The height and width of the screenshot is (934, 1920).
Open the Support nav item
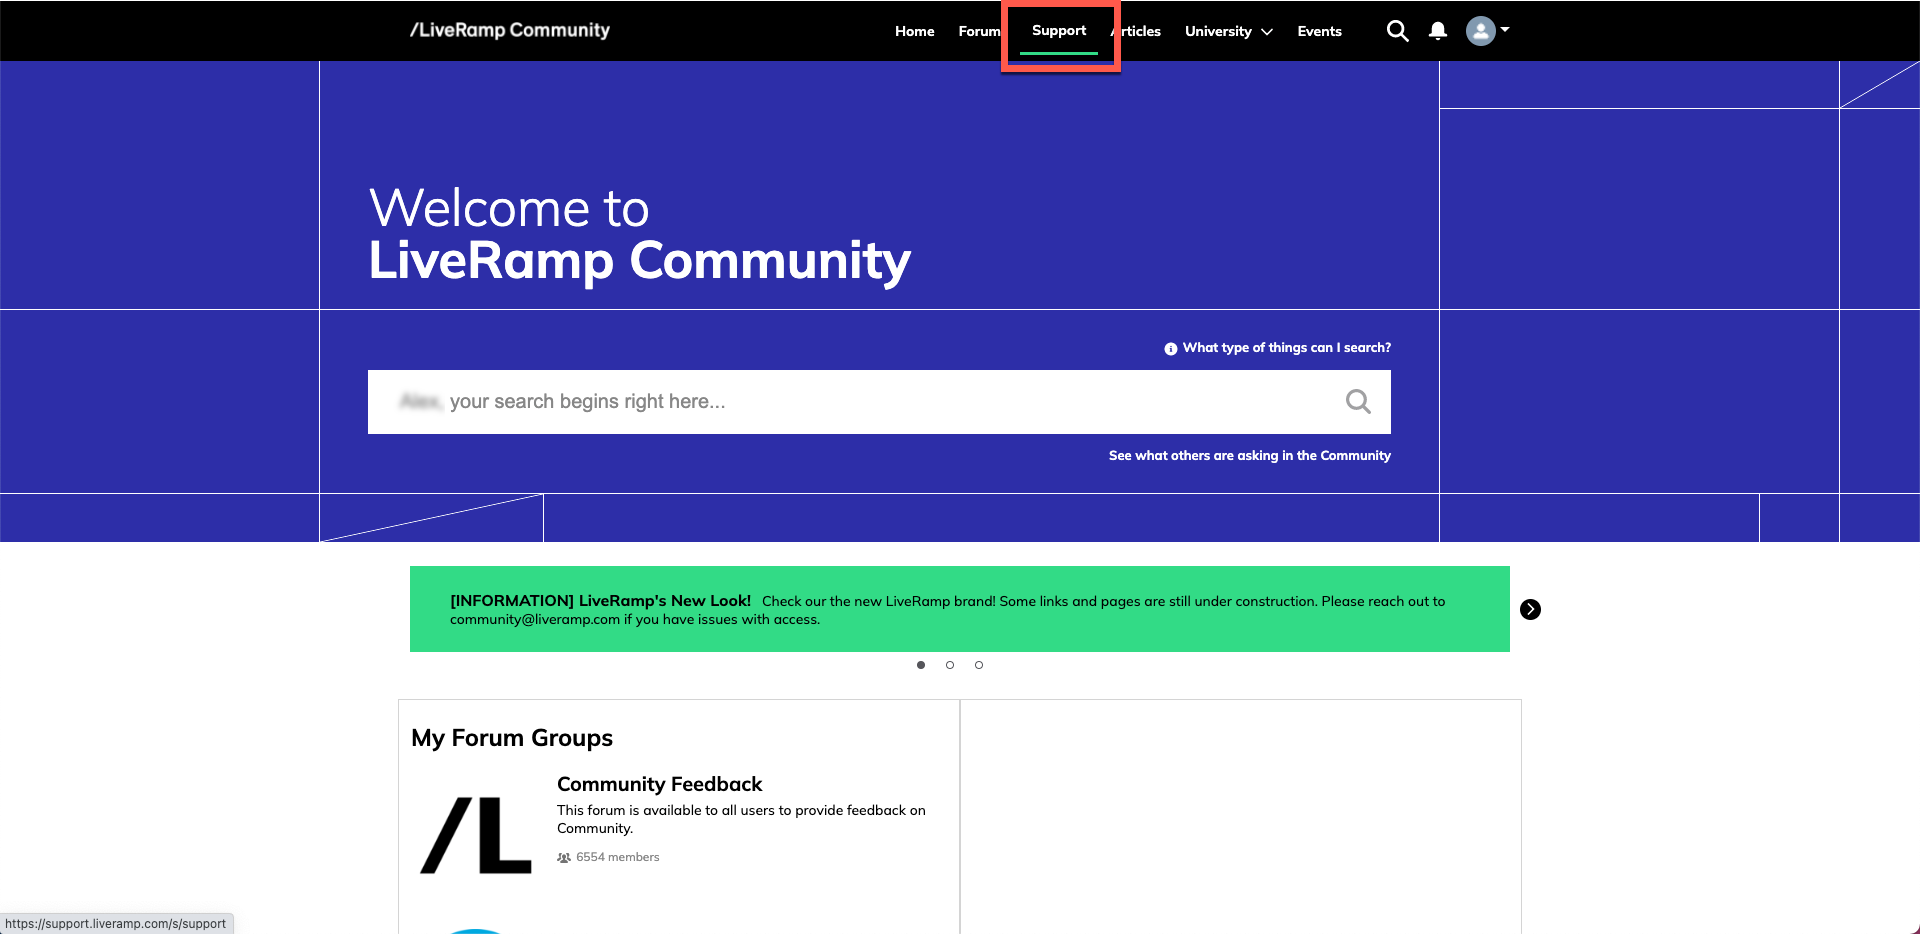tap(1059, 31)
